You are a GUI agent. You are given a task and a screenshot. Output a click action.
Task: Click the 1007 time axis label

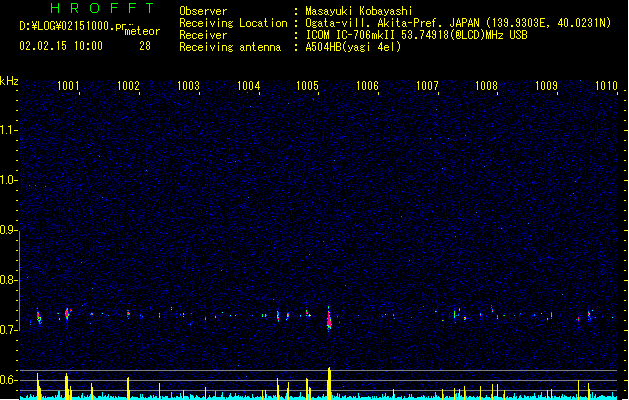click(x=427, y=86)
